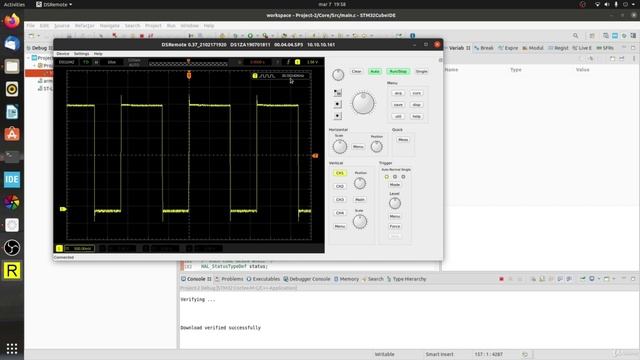The image size is (640, 360).
Task: Open the Breakpoints tab in the IDE
Action: [484, 48]
